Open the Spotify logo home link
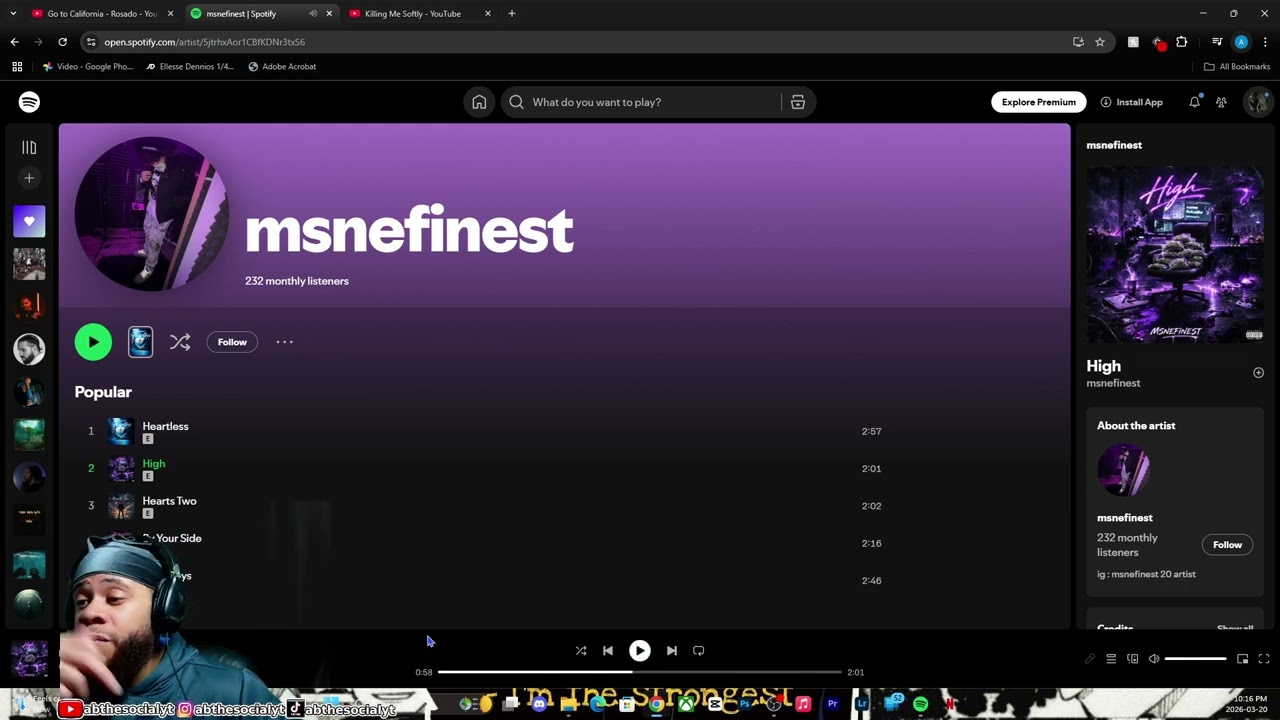Image resolution: width=1280 pixels, height=720 pixels. [x=29, y=102]
